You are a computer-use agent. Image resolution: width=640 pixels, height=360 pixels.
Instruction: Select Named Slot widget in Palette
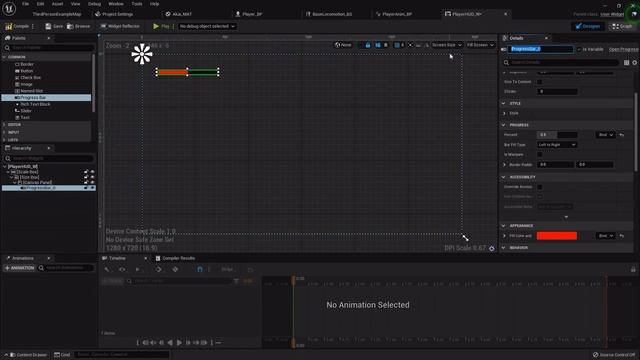tap(29, 91)
